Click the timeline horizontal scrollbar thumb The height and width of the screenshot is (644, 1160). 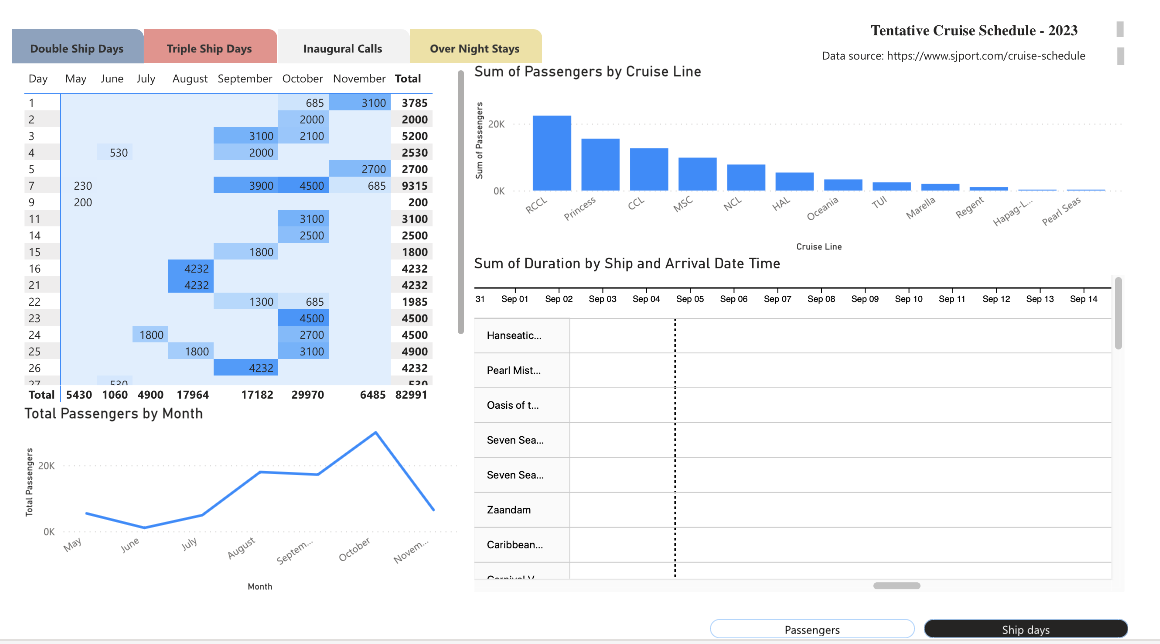coord(896,585)
